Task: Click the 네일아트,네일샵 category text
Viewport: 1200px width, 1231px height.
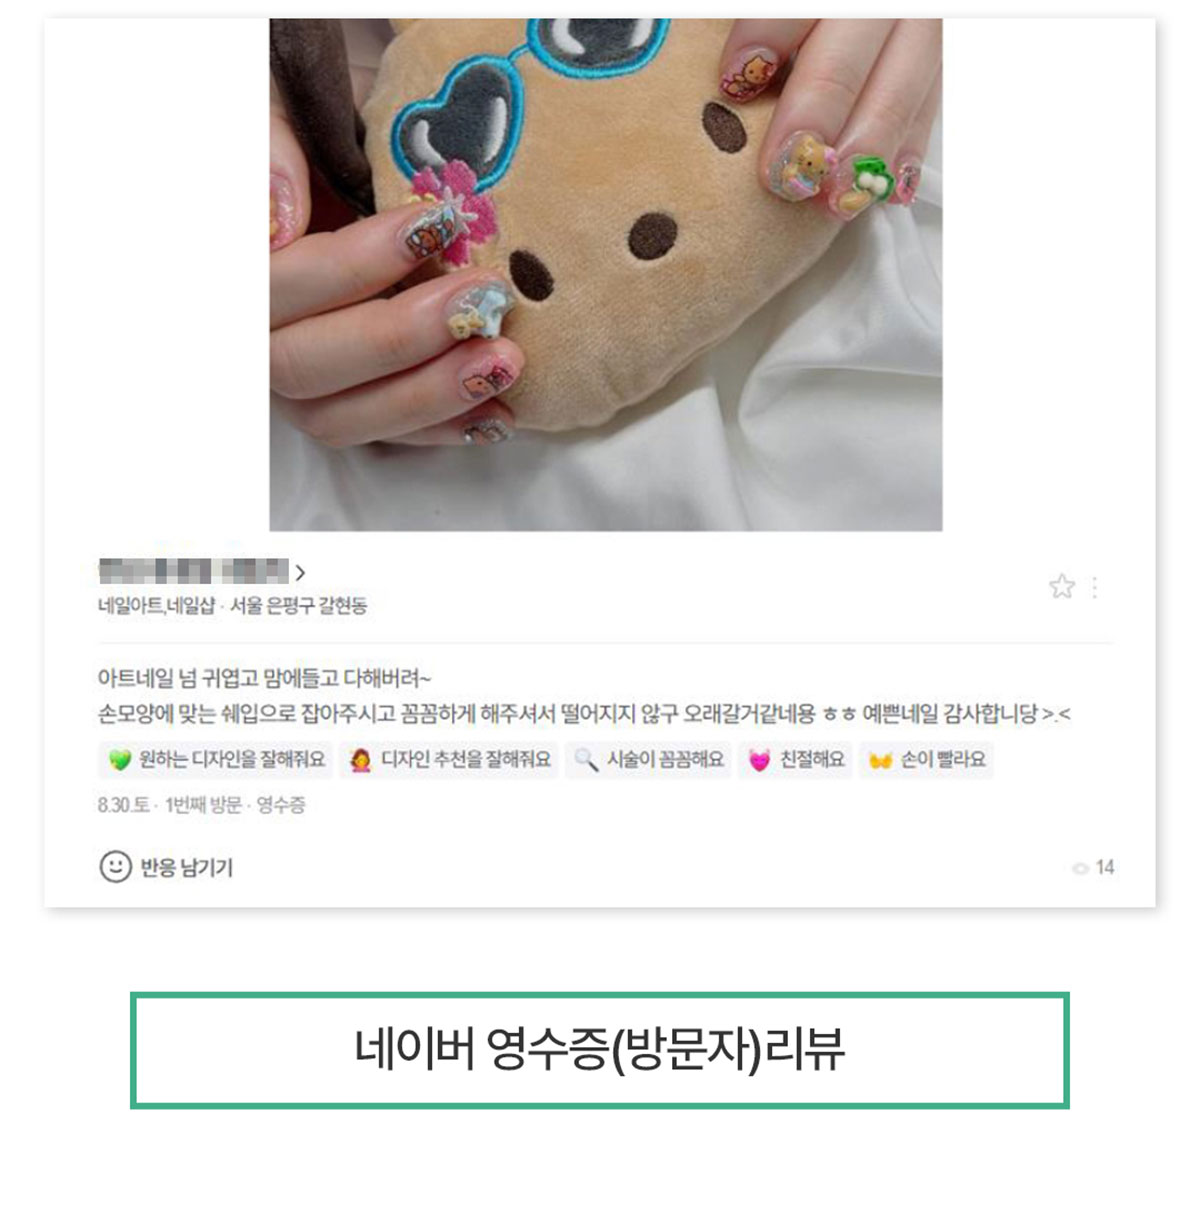Action: (x=156, y=606)
